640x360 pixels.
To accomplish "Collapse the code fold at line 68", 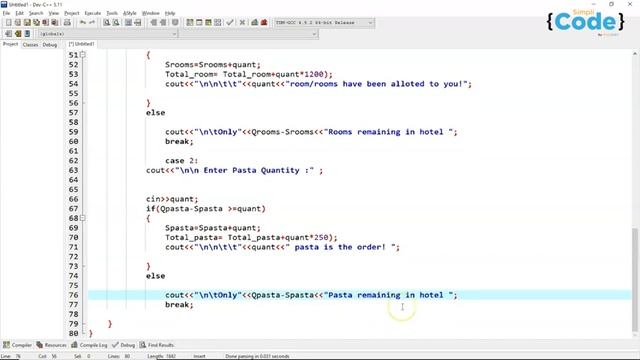I will (x=83, y=218).
